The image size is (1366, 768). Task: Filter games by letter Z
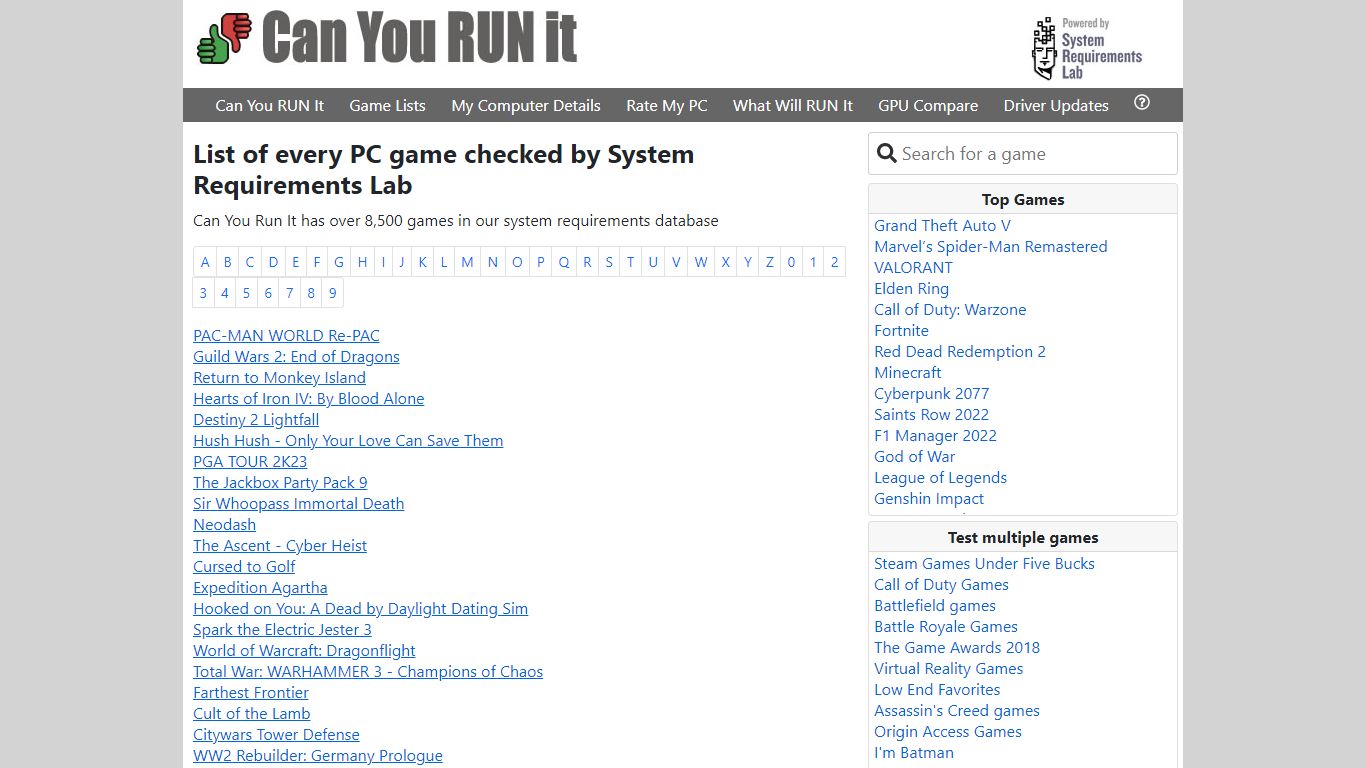[770, 262]
